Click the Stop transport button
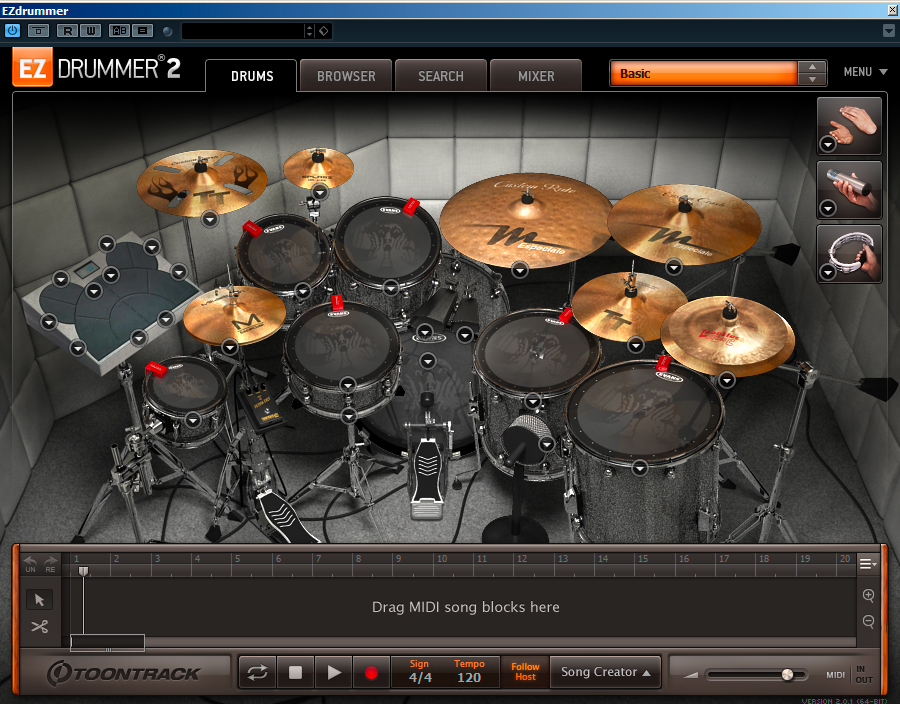This screenshot has width=900, height=704. coord(296,672)
